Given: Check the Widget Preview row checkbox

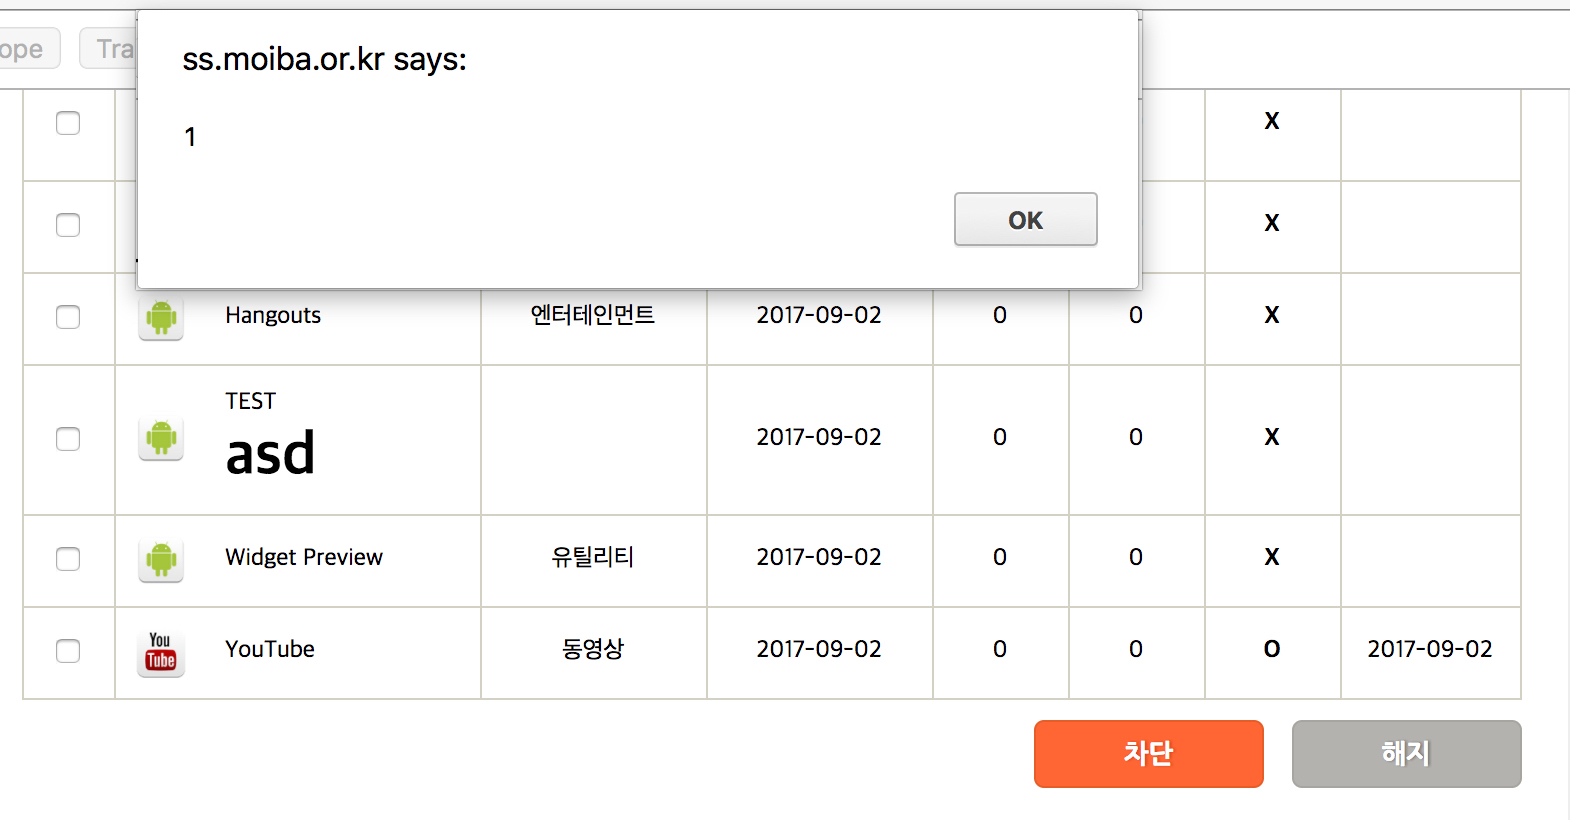Looking at the screenshot, I should coord(68,559).
